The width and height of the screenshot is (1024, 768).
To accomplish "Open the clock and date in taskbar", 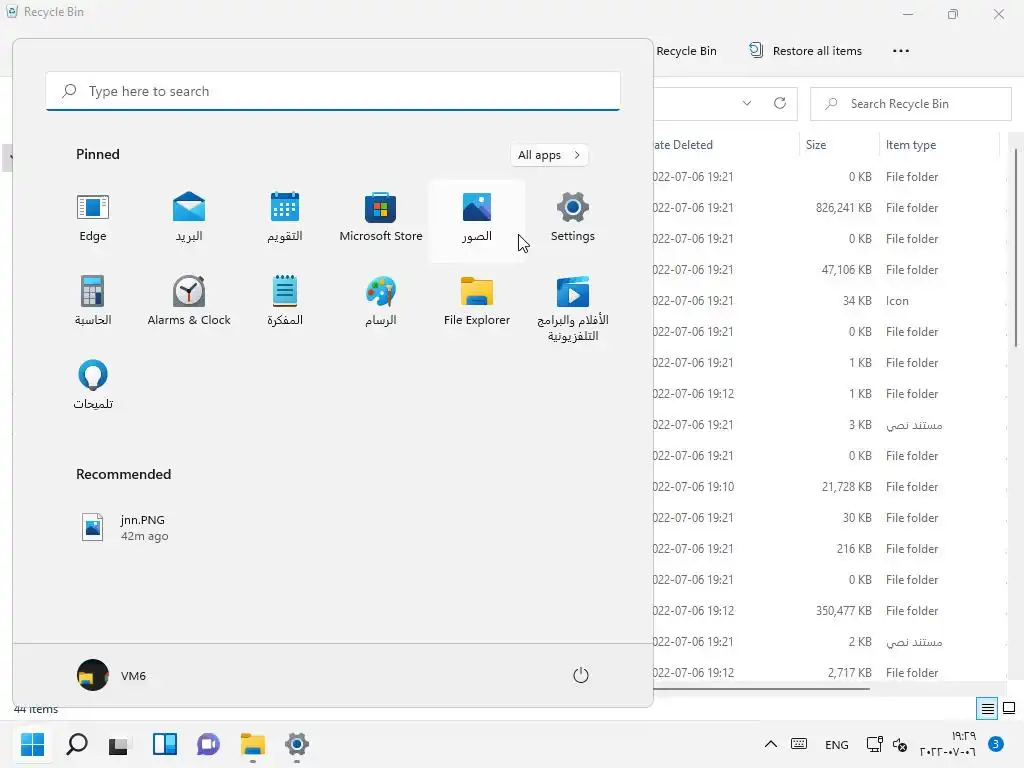I will pyautogui.click(x=948, y=744).
